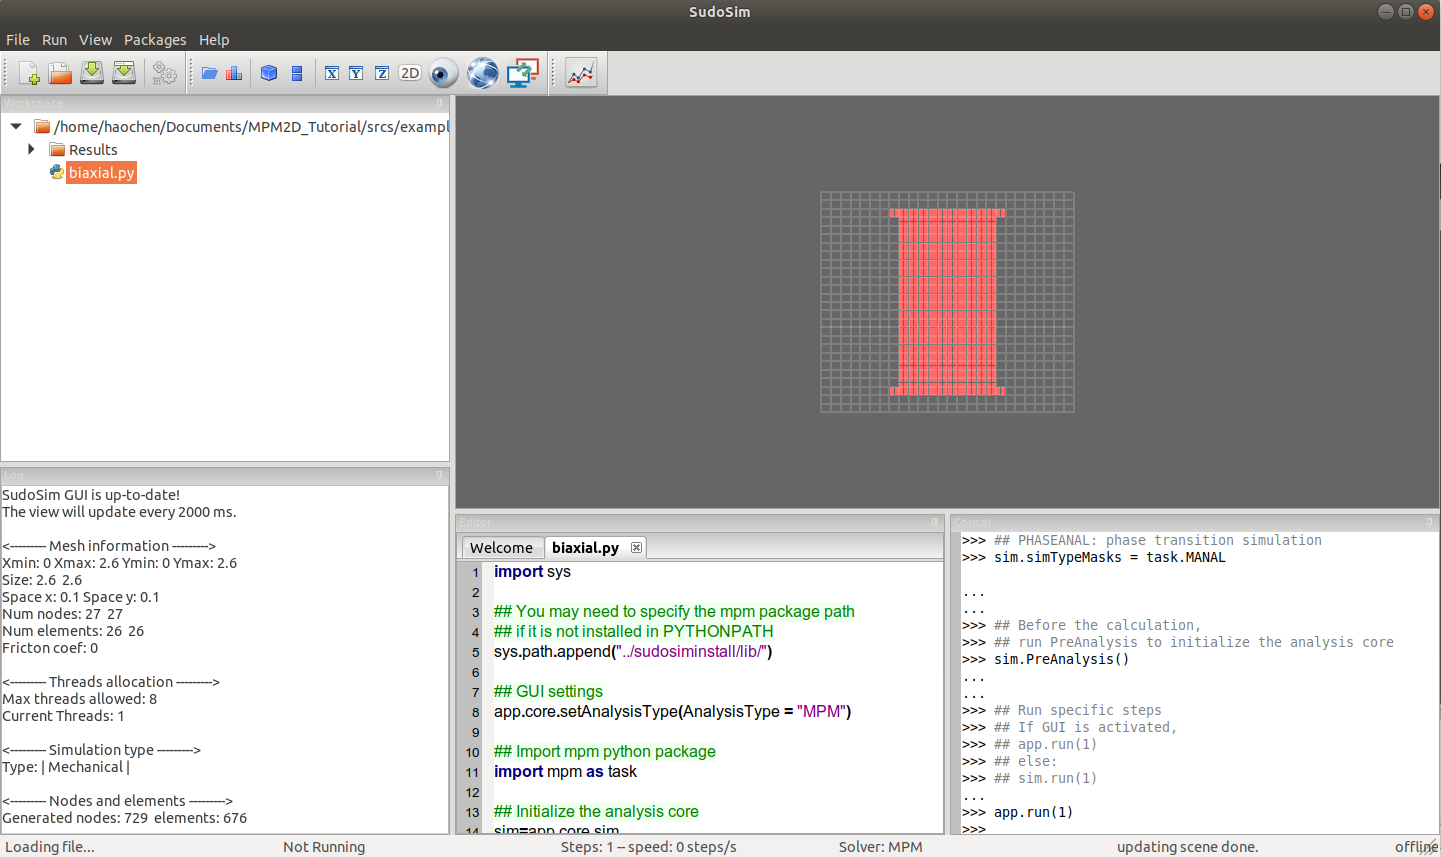Open the line plot chart icon
This screenshot has width=1441, height=857.
581,73
